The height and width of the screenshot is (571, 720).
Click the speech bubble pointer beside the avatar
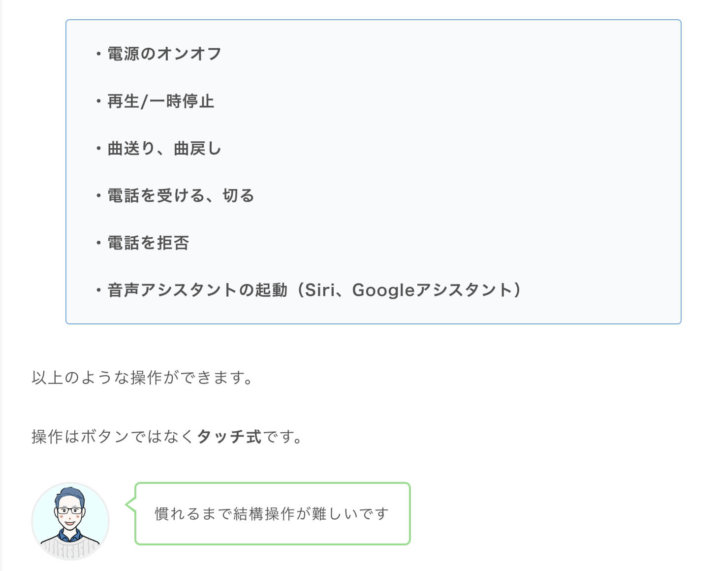coord(130,504)
